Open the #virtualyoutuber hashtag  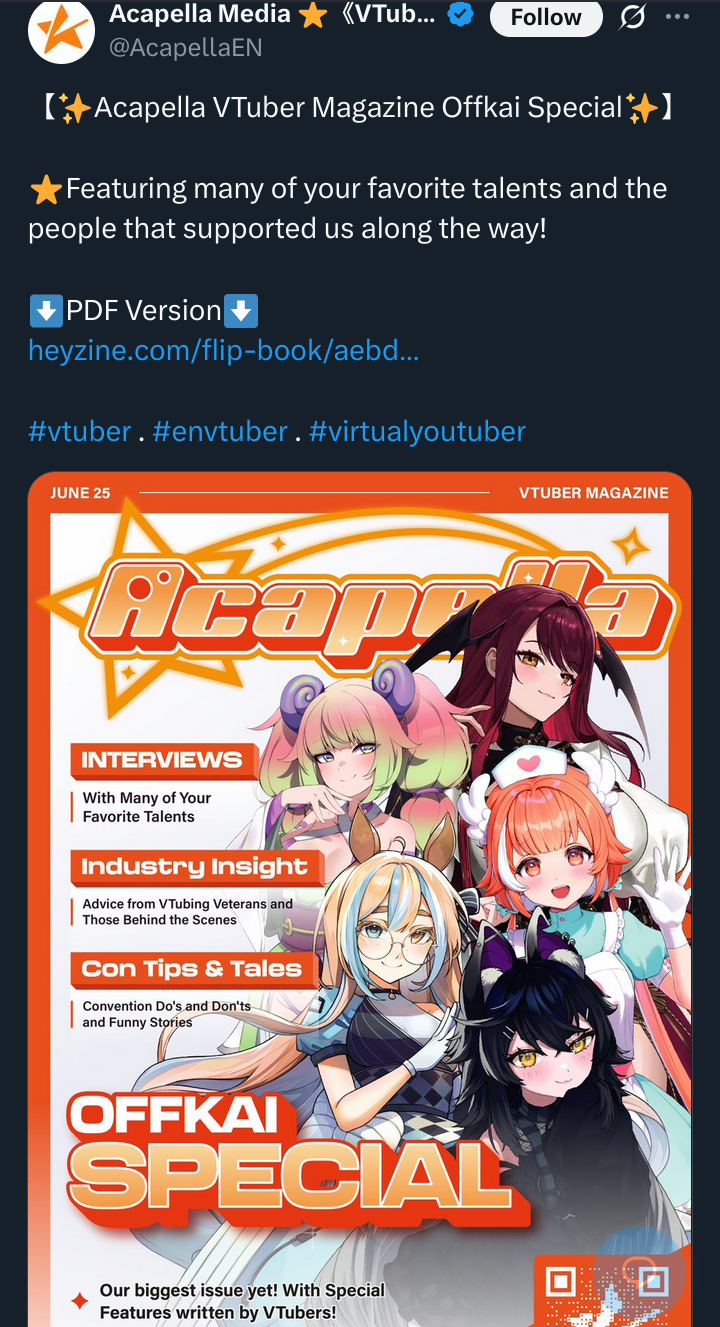point(417,431)
